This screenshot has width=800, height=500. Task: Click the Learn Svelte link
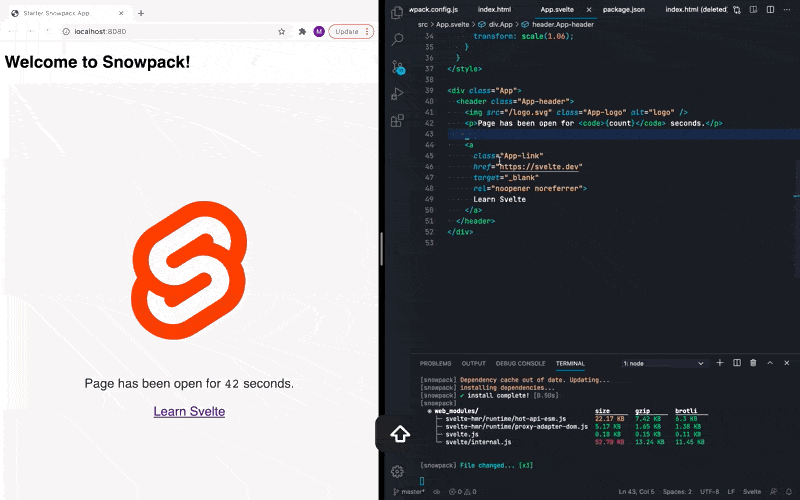(x=189, y=411)
